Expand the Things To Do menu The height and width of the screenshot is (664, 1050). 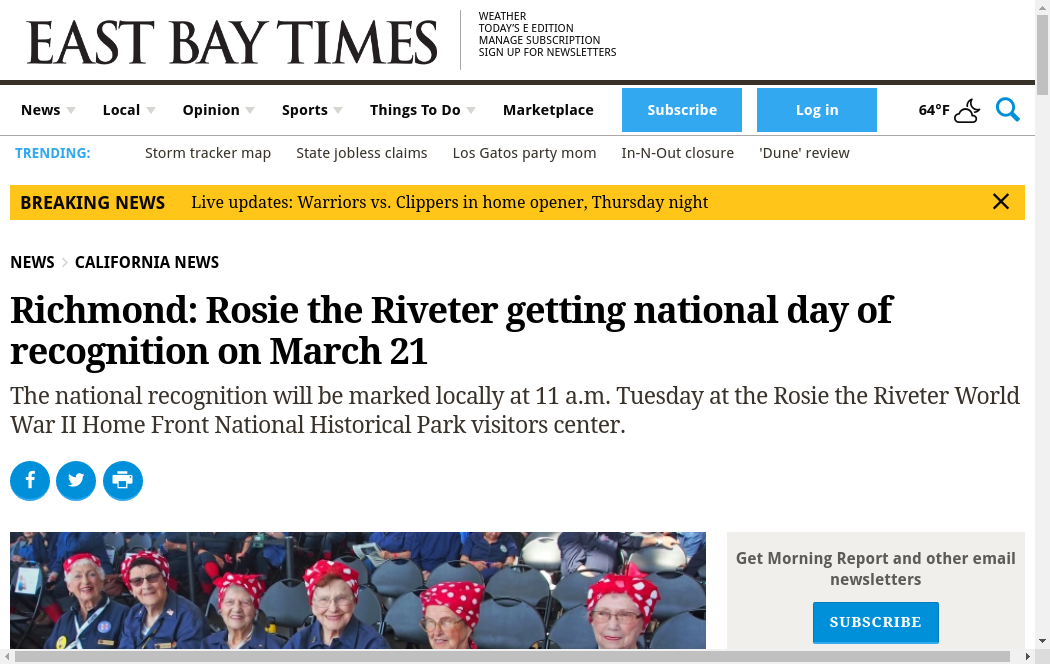click(421, 110)
